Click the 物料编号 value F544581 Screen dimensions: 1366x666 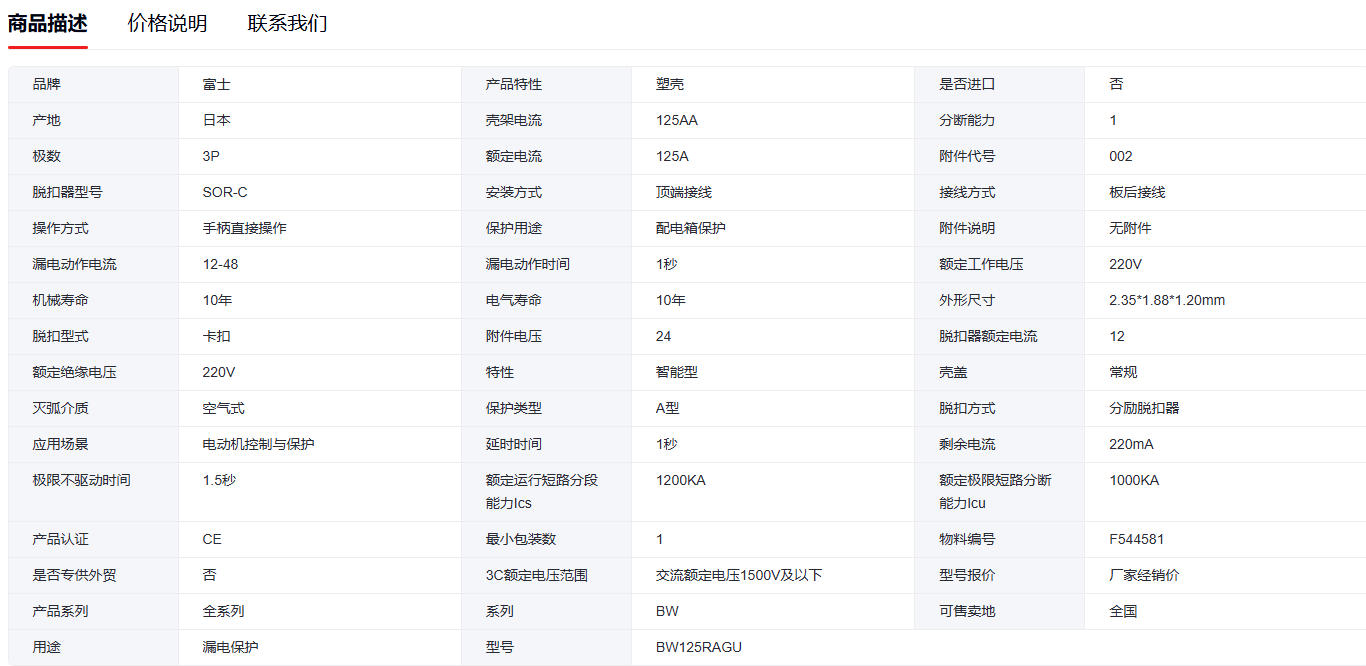1136,539
